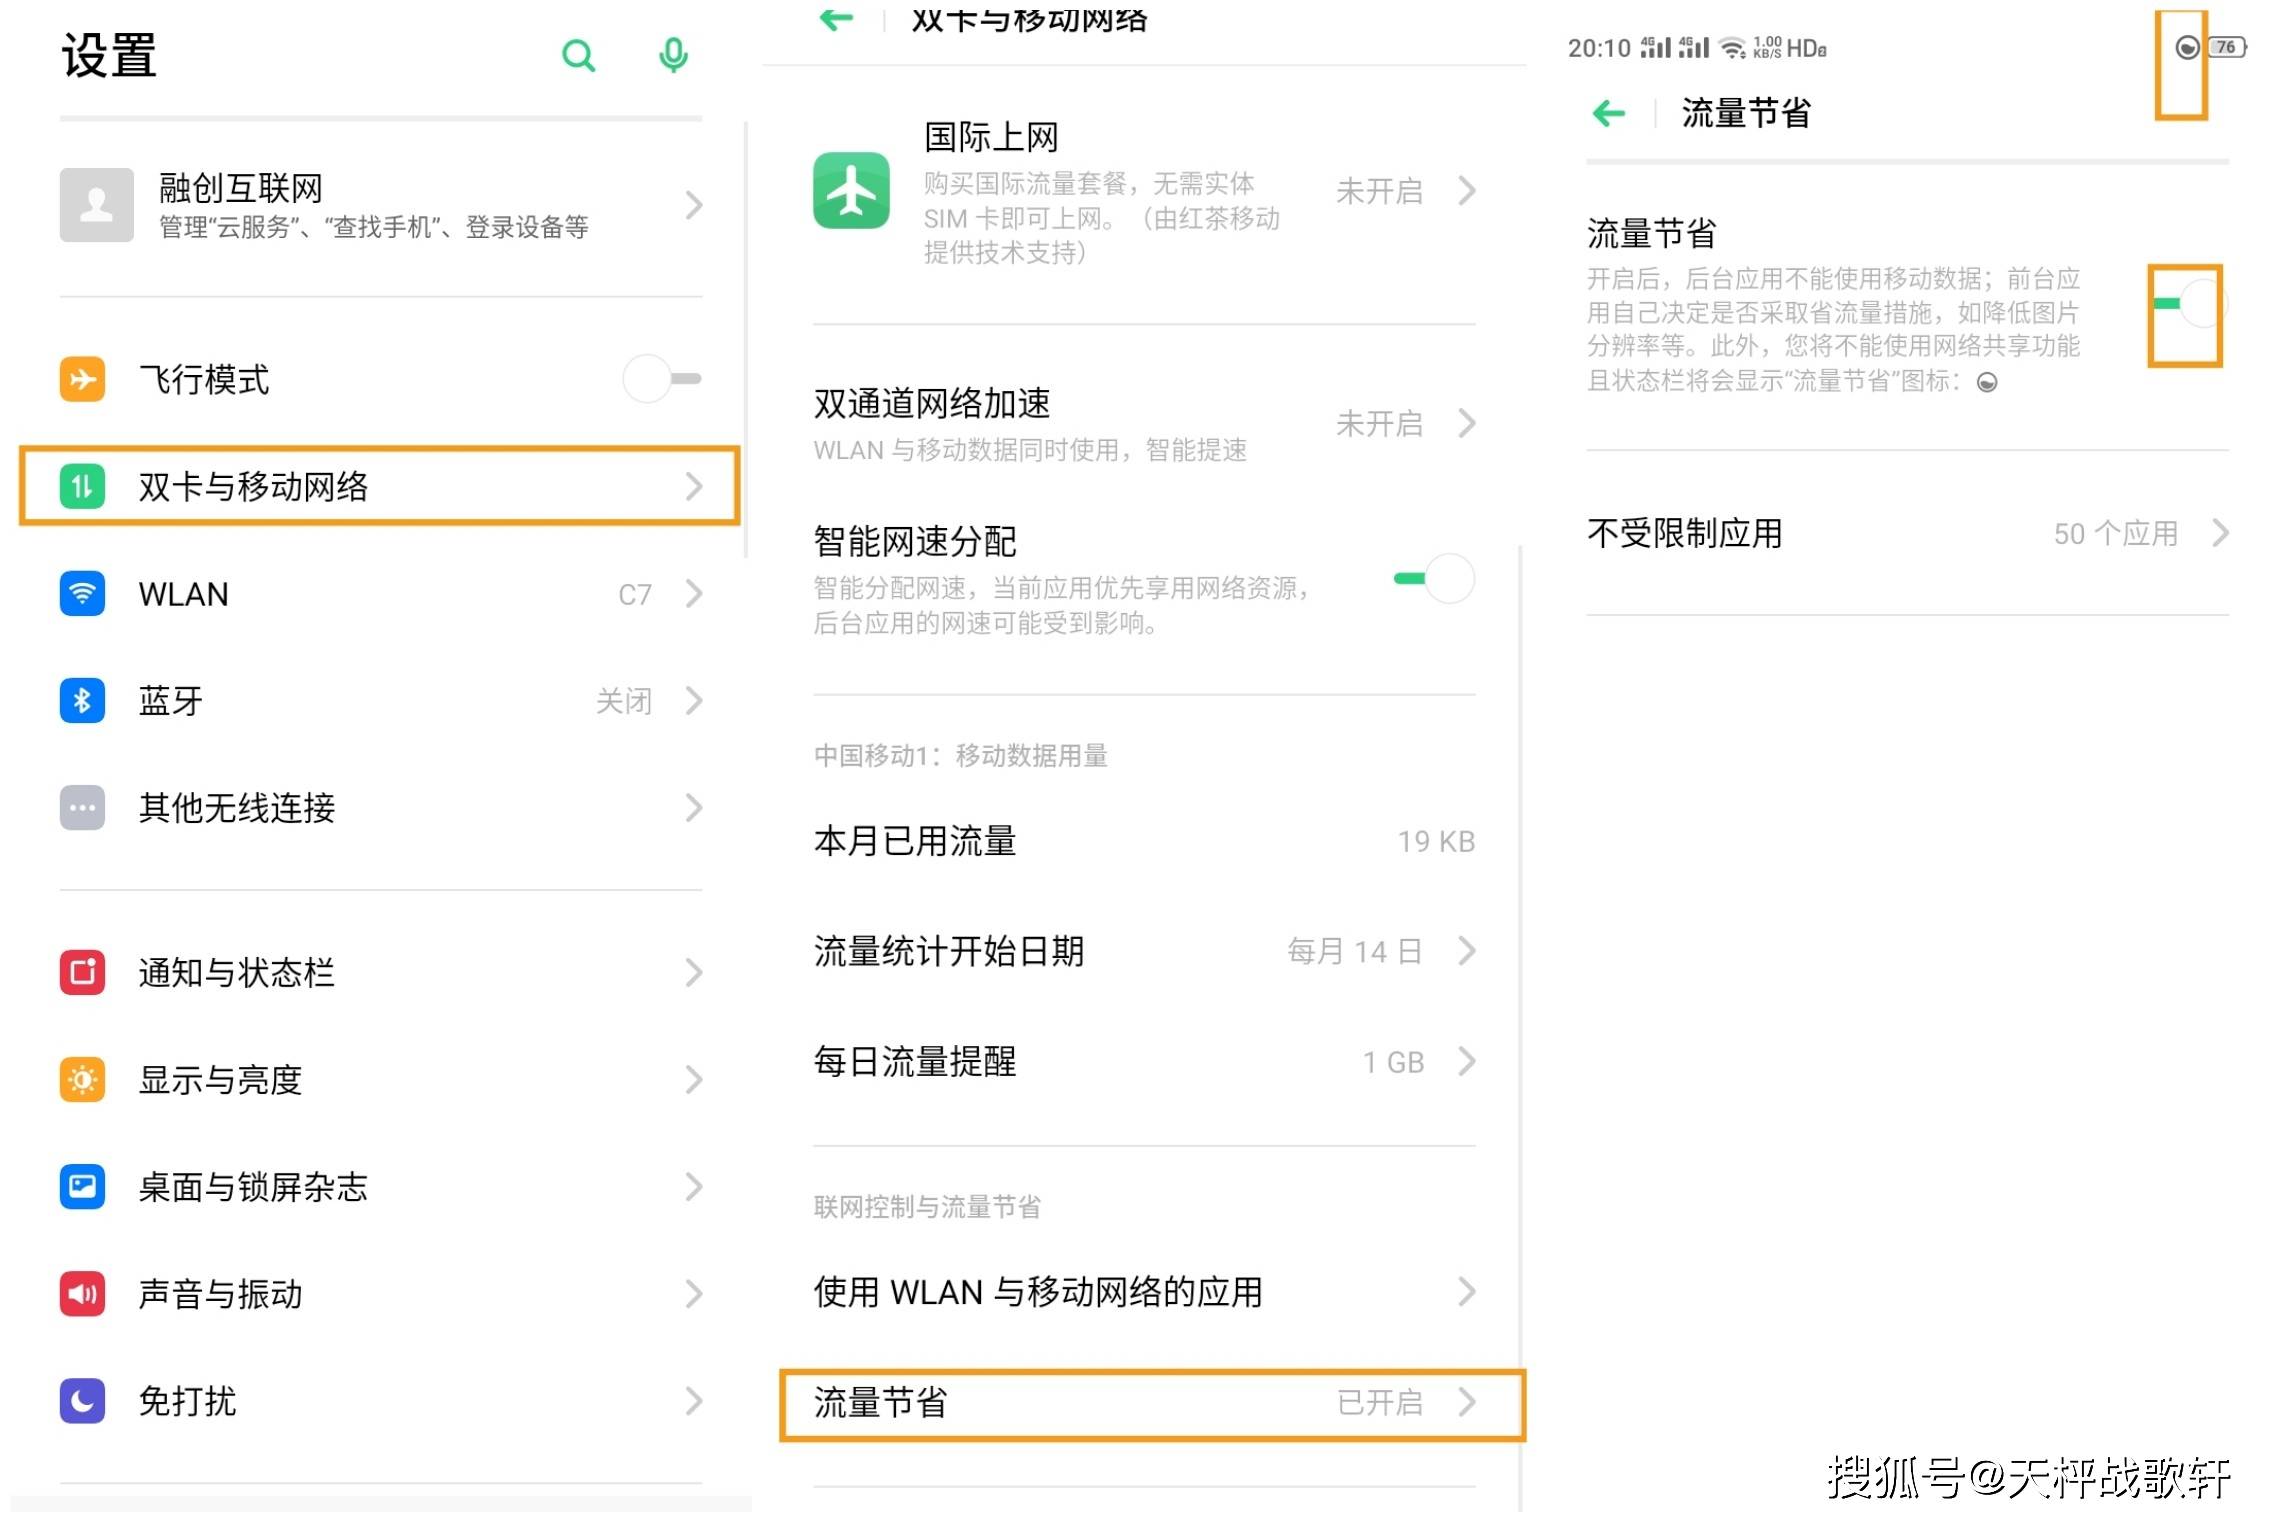Open 双卡与移动网络 row chevron
Image resolution: width=2289 pixels, height=1526 pixels.
coord(694,487)
